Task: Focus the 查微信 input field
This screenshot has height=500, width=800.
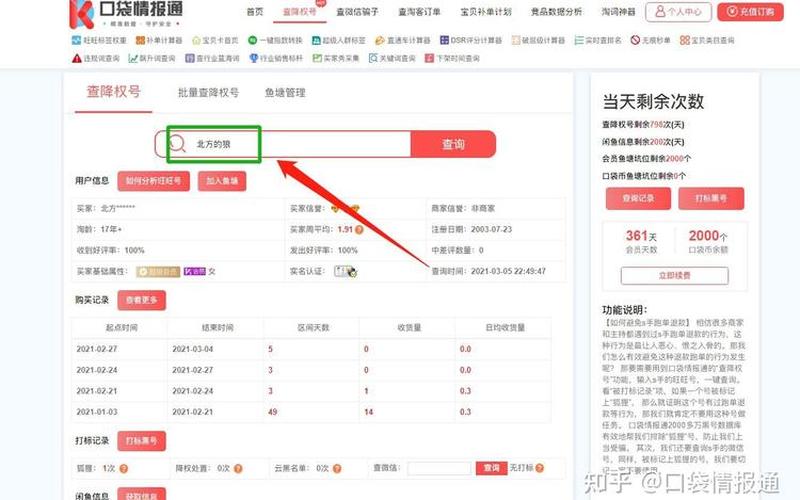Action: 439,468
